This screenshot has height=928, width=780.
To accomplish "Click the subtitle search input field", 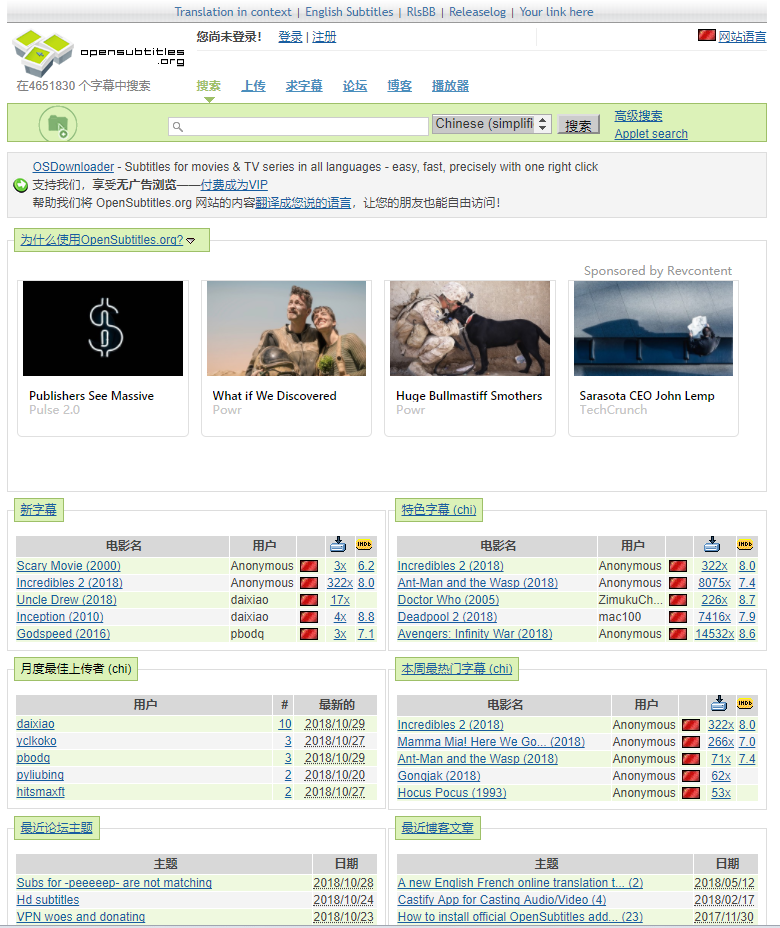I will [298, 126].
